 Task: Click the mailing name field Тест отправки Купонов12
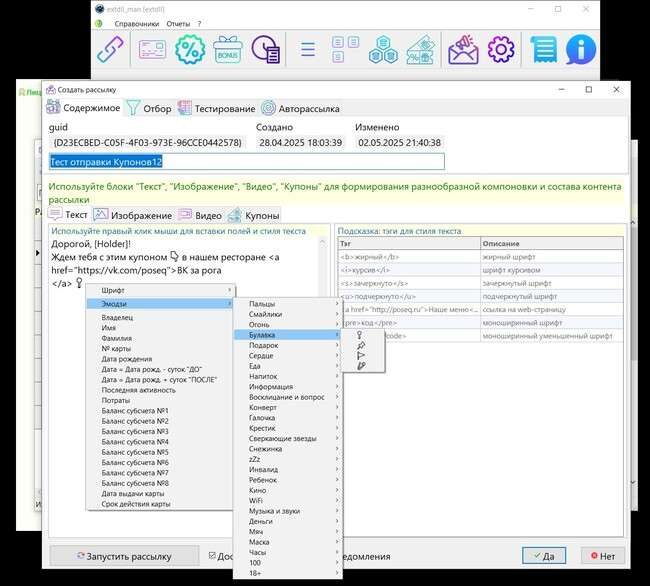click(x=245, y=162)
